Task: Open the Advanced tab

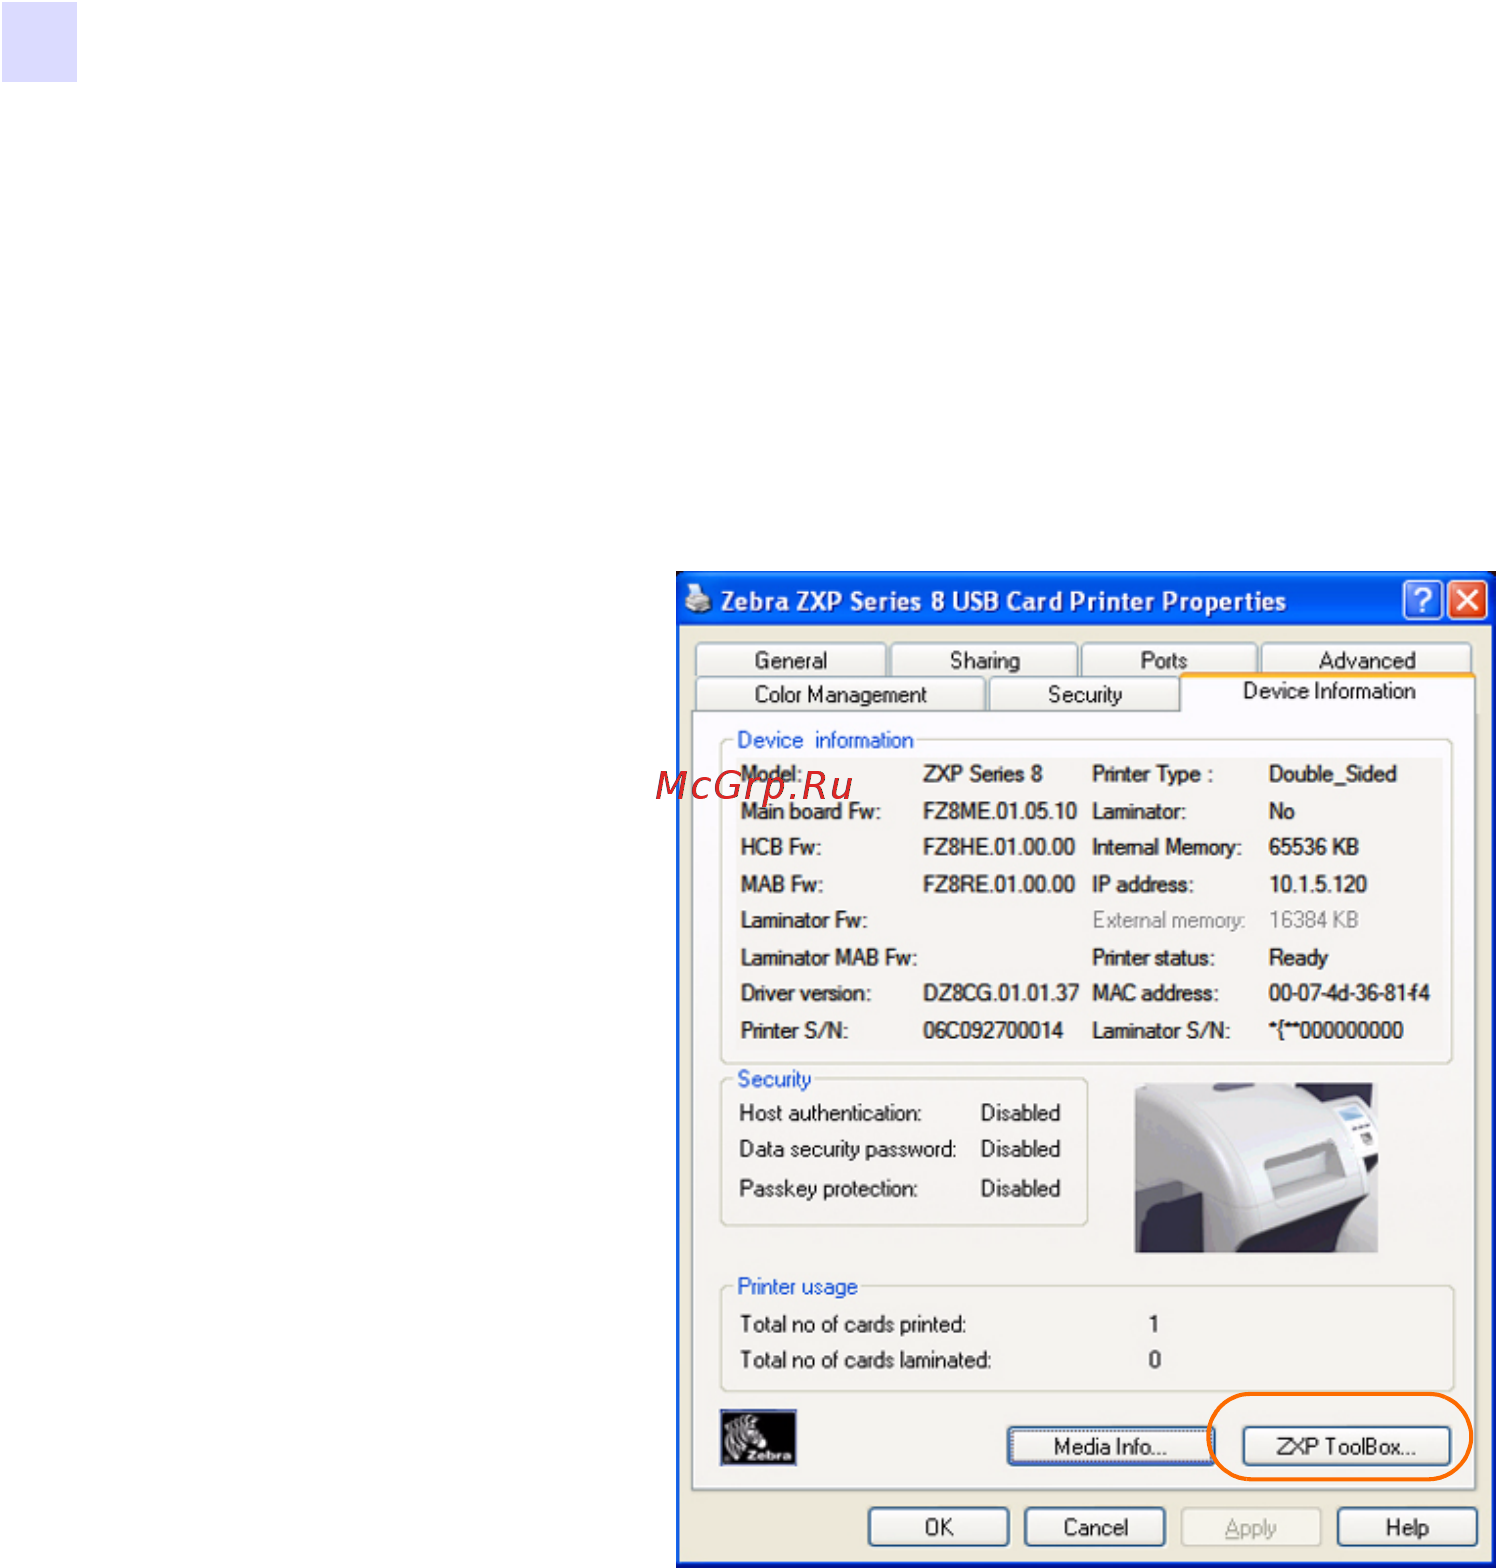Action: [1366, 660]
